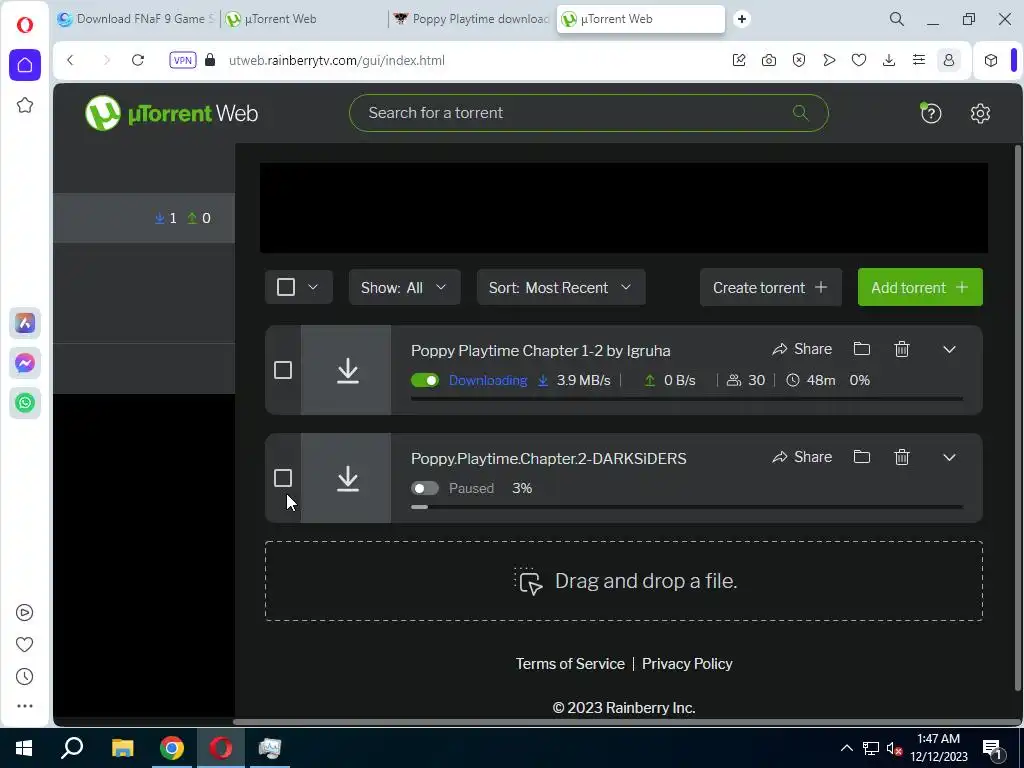Open Windows taskbar search
The image size is (1024, 768).
point(72,748)
